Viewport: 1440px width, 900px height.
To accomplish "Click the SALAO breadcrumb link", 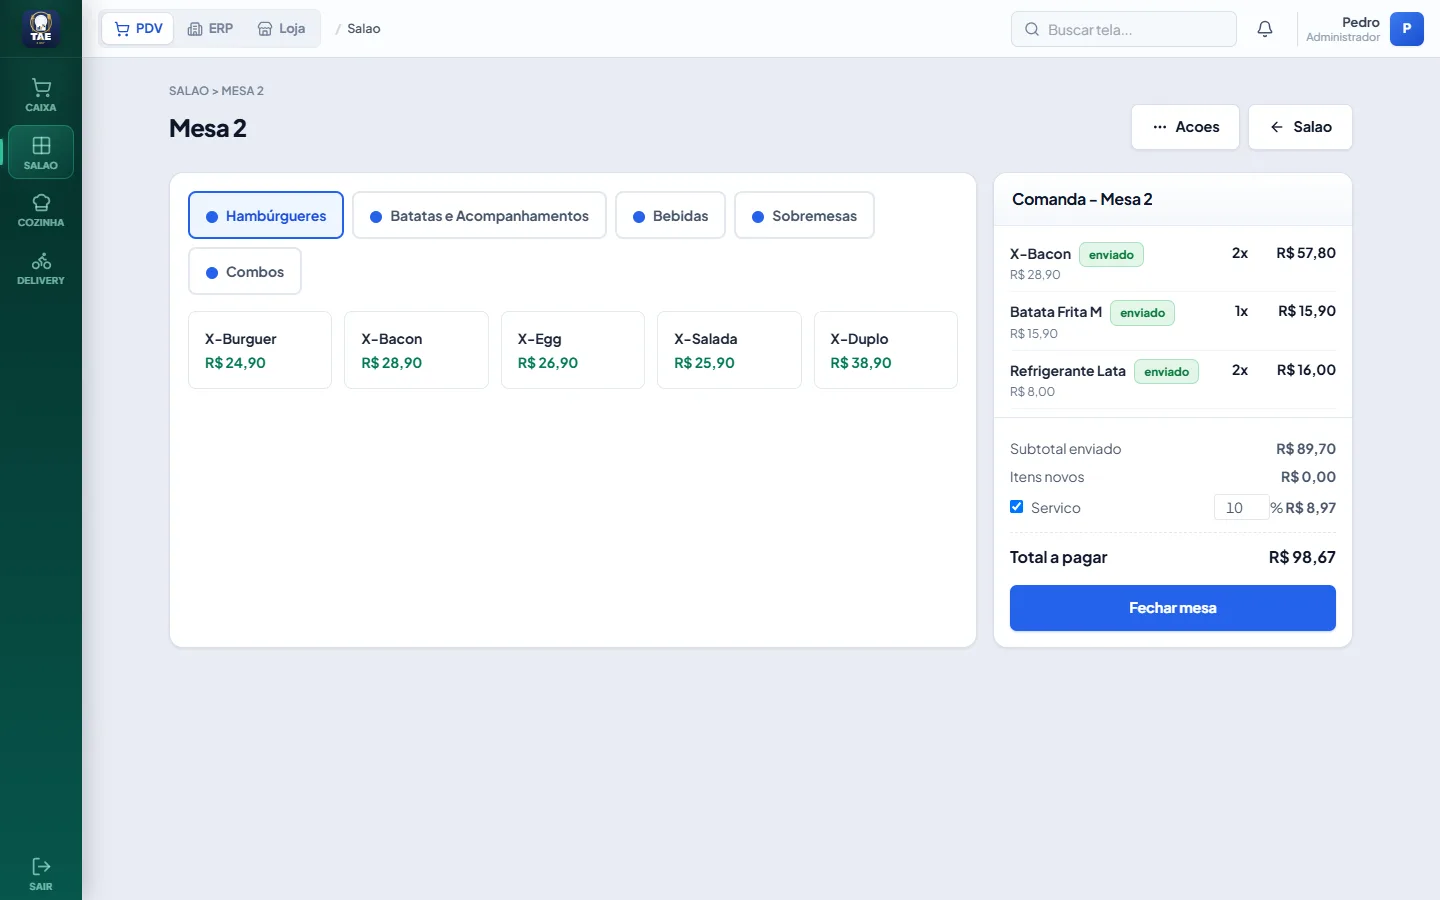I will [189, 91].
